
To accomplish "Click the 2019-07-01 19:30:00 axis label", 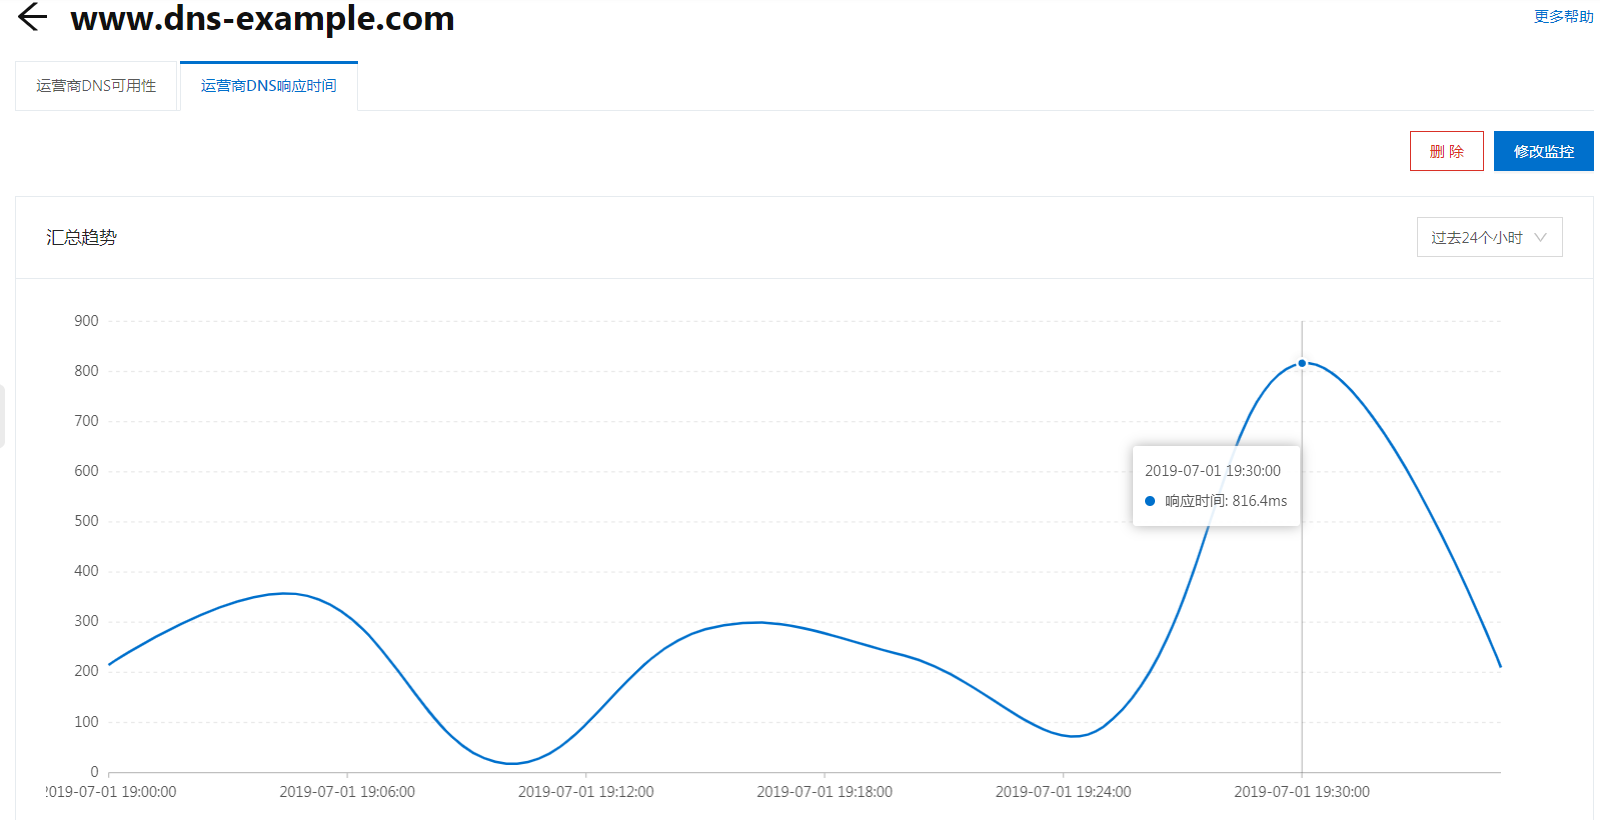I will coord(1302,792).
